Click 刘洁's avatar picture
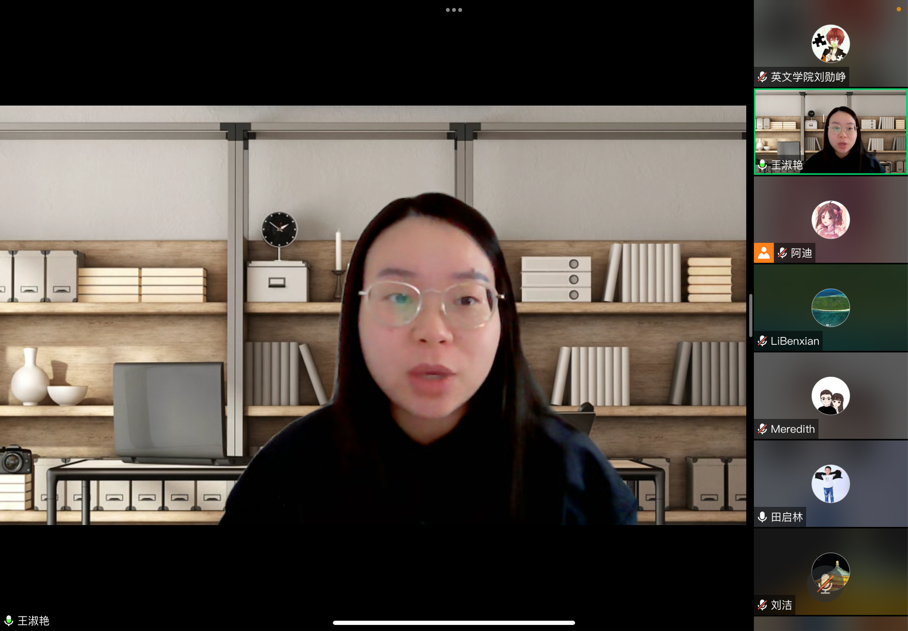The height and width of the screenshot is (631, 908). [830, 572]
